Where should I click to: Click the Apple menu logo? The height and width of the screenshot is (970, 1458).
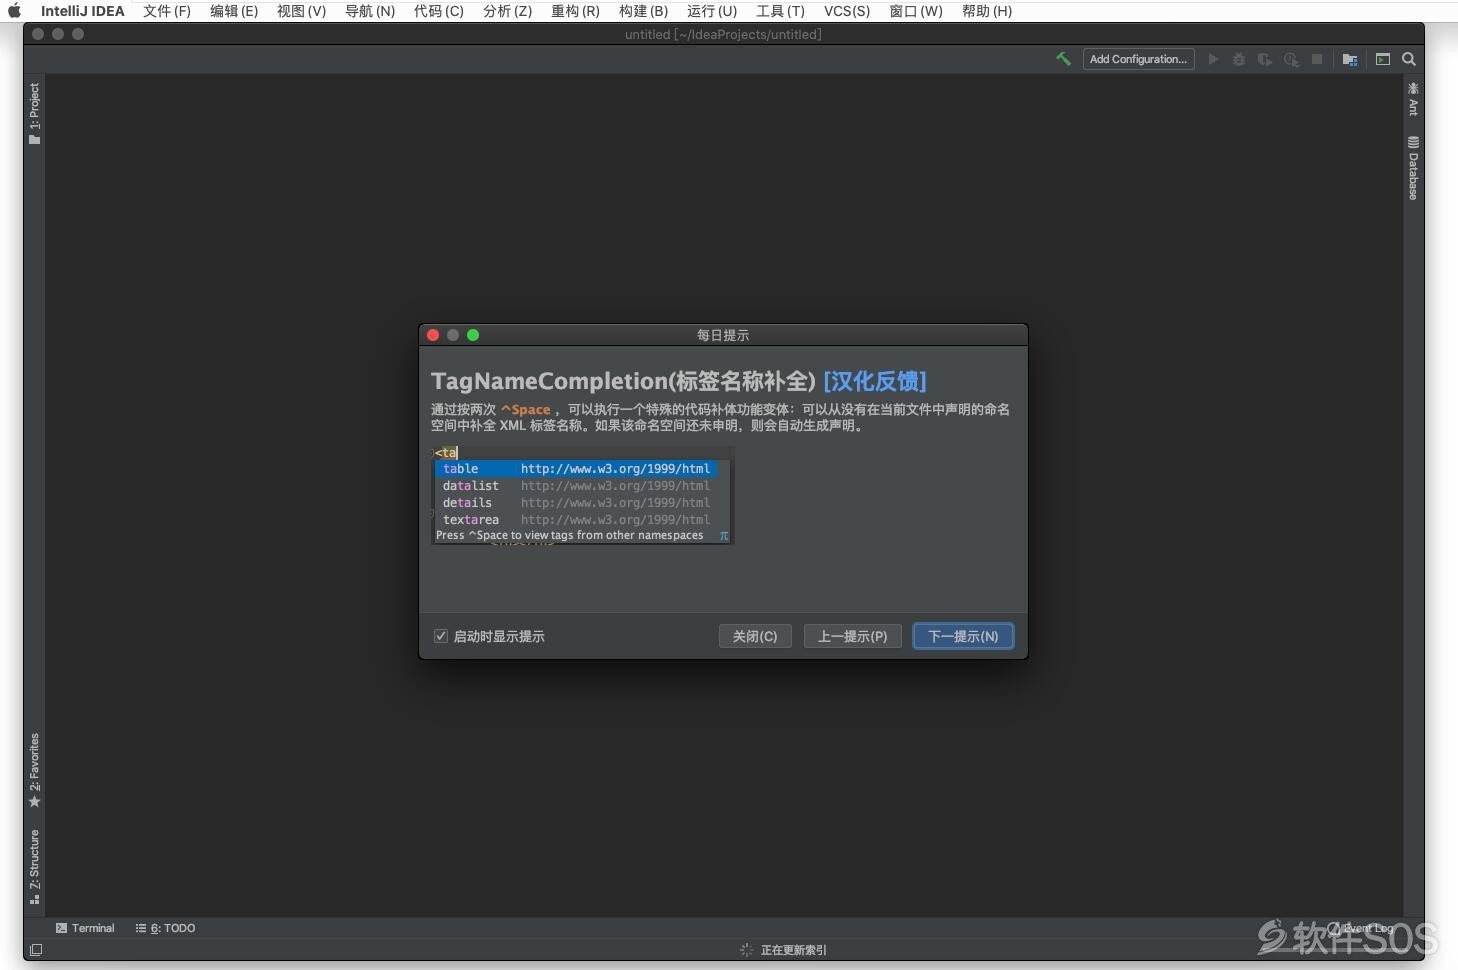click(14, 11)
